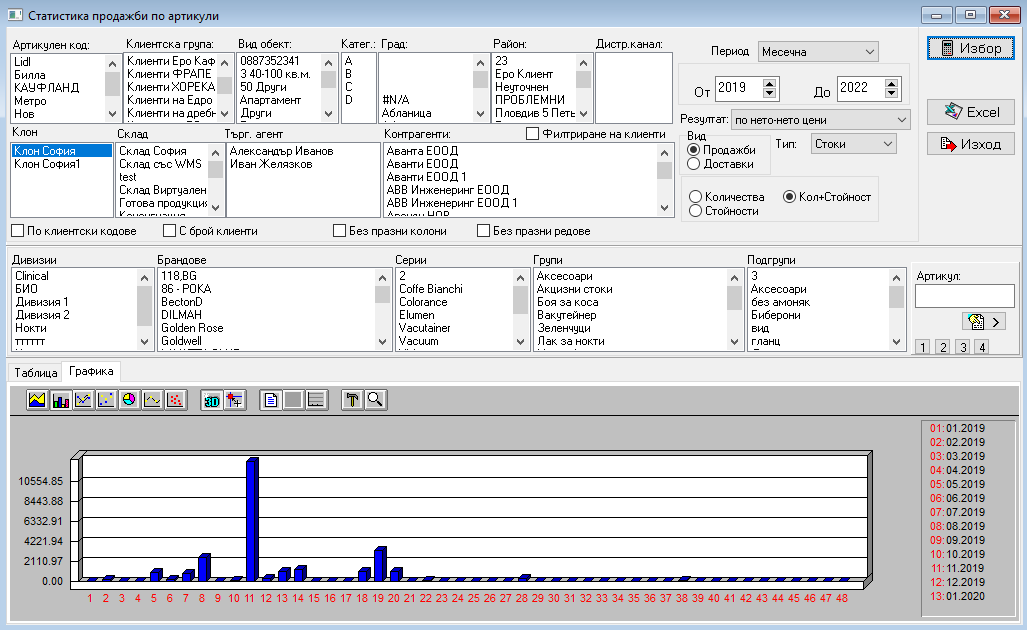Open the Тип dropdown showing Стоки
1027x630 pixels.
[853, 144]
